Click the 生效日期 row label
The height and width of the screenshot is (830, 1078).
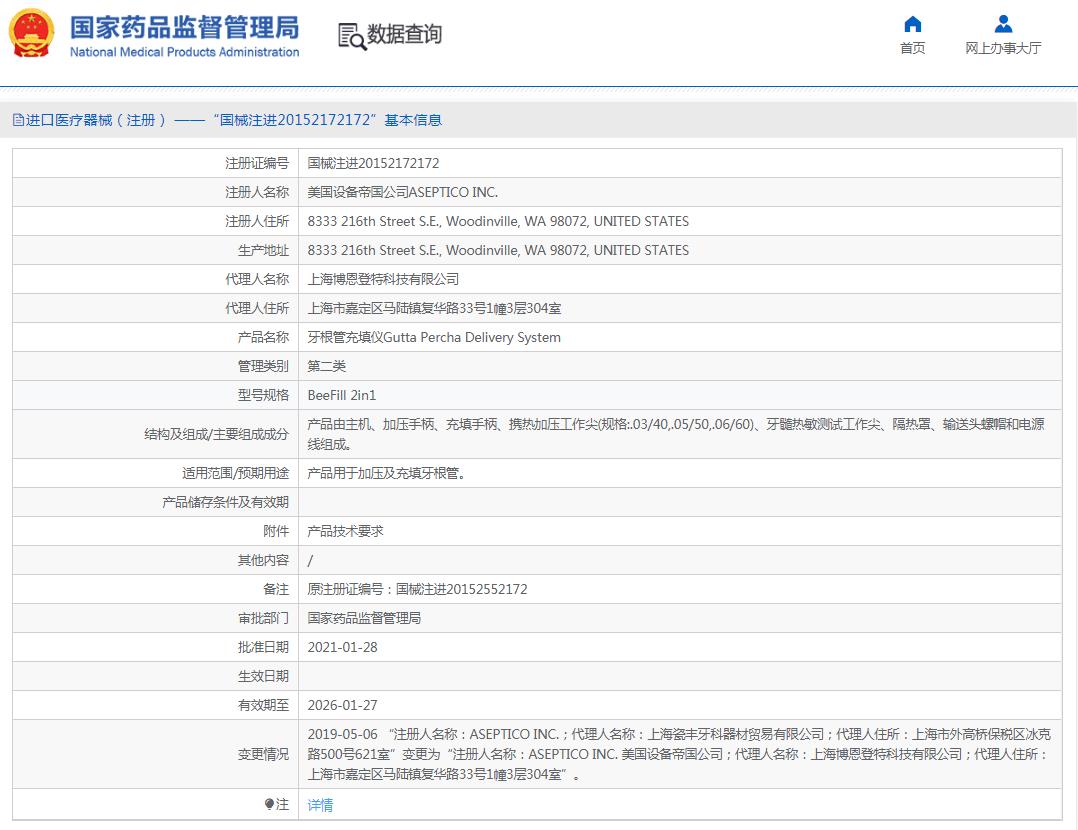(263, 676)
